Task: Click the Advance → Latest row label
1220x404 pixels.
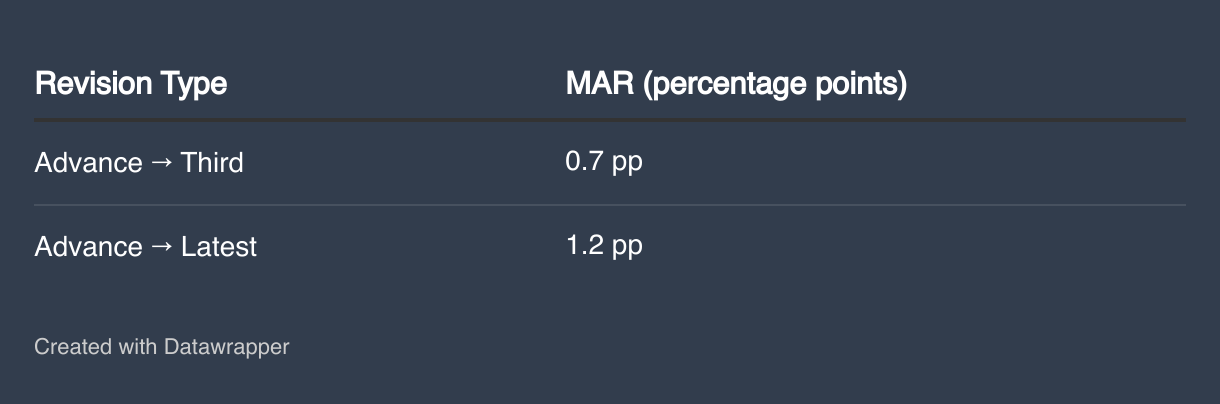Action: coord(146,247)
